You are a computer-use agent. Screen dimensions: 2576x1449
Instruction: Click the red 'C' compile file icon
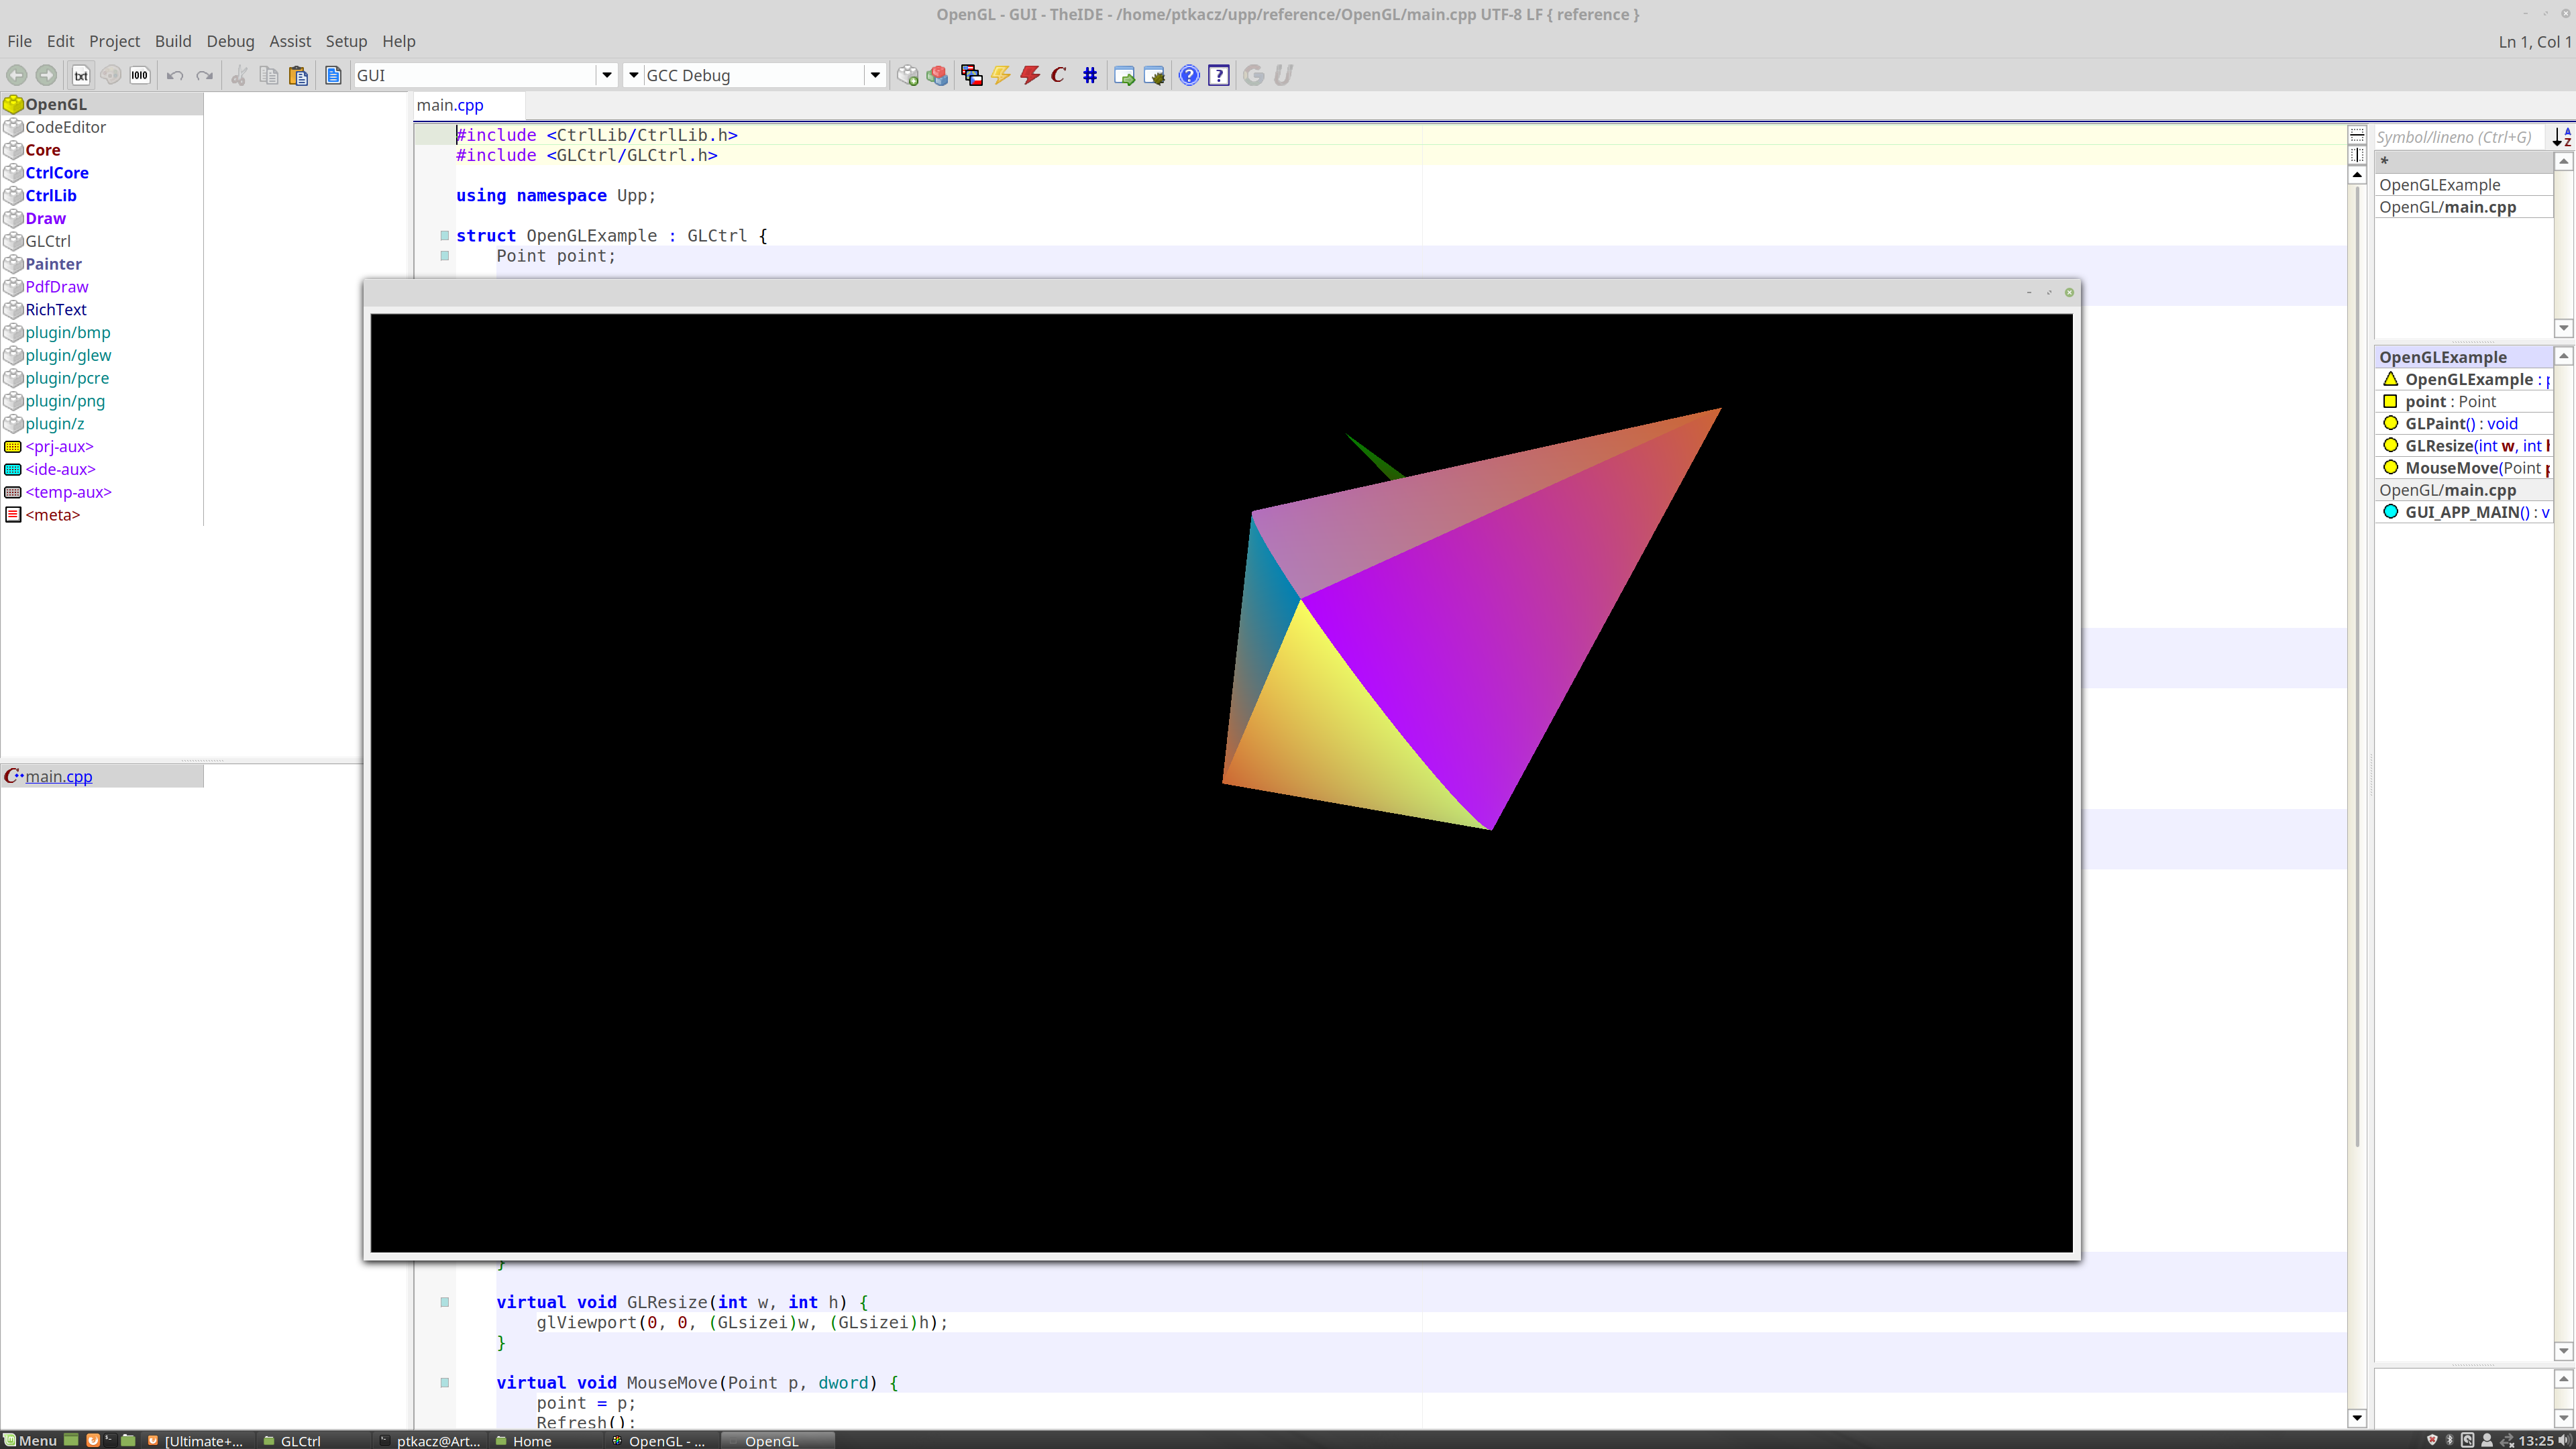coord(1059,75)
